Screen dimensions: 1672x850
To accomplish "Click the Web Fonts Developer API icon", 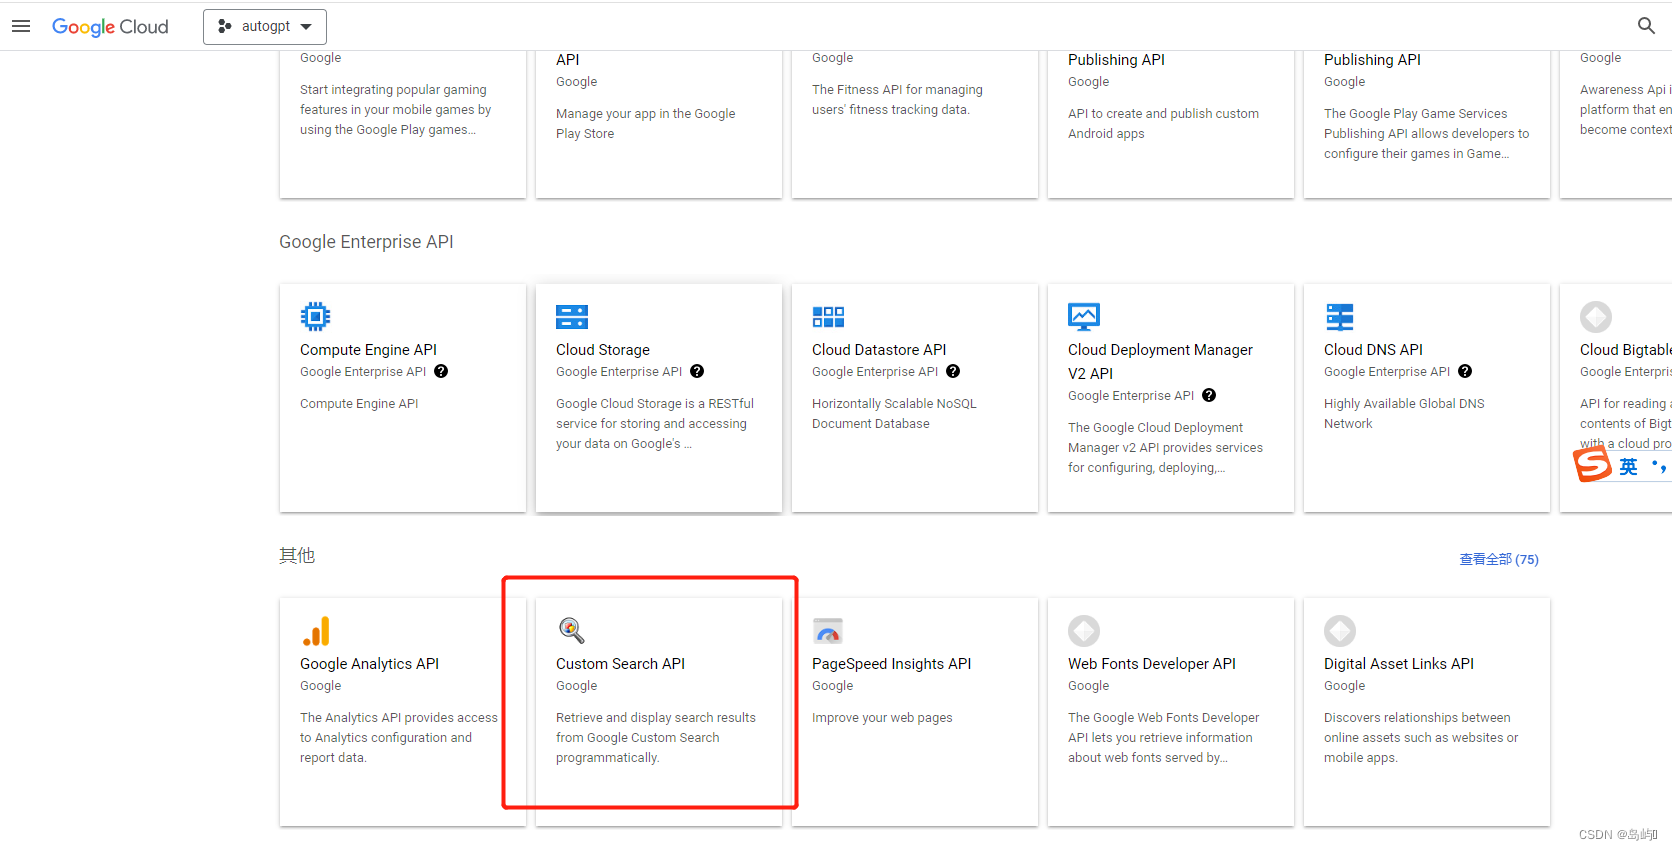I will (1084, 631).
